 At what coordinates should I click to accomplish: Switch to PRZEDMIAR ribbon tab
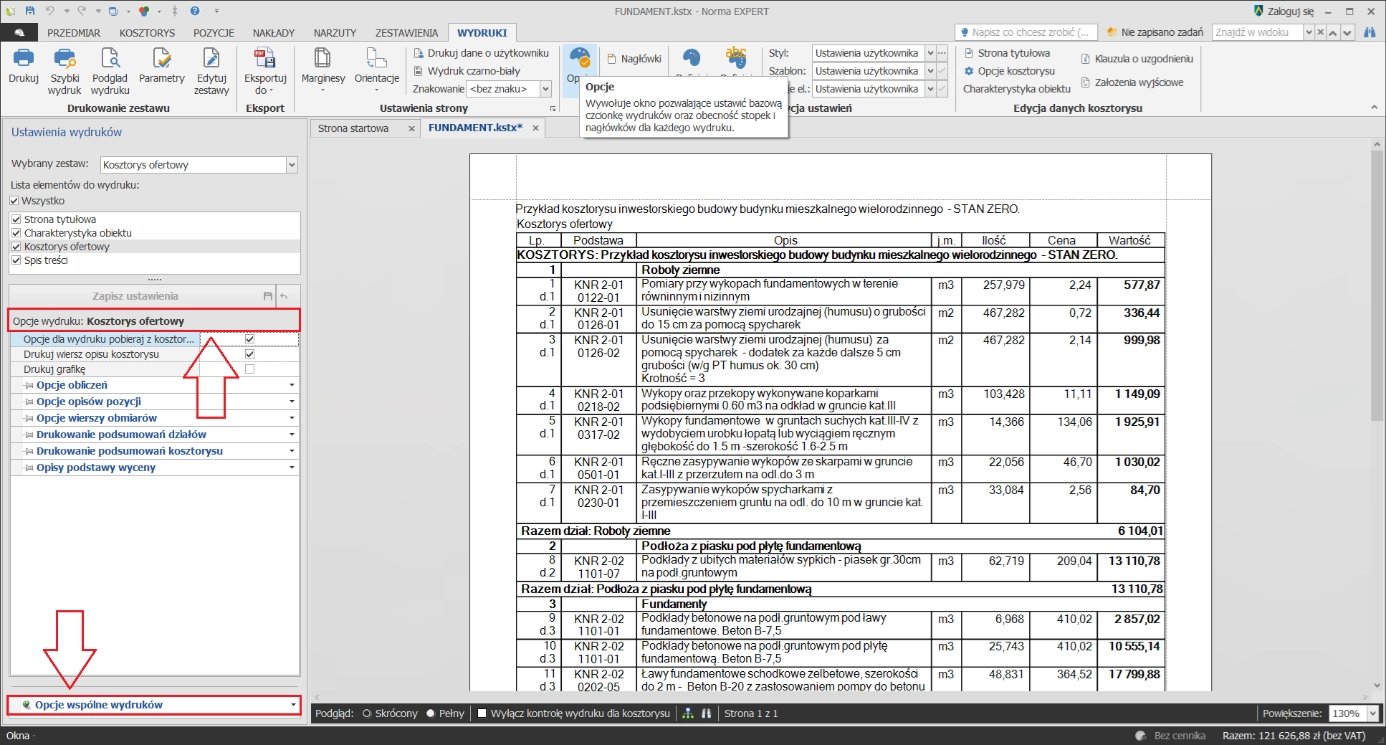(74, 32)
